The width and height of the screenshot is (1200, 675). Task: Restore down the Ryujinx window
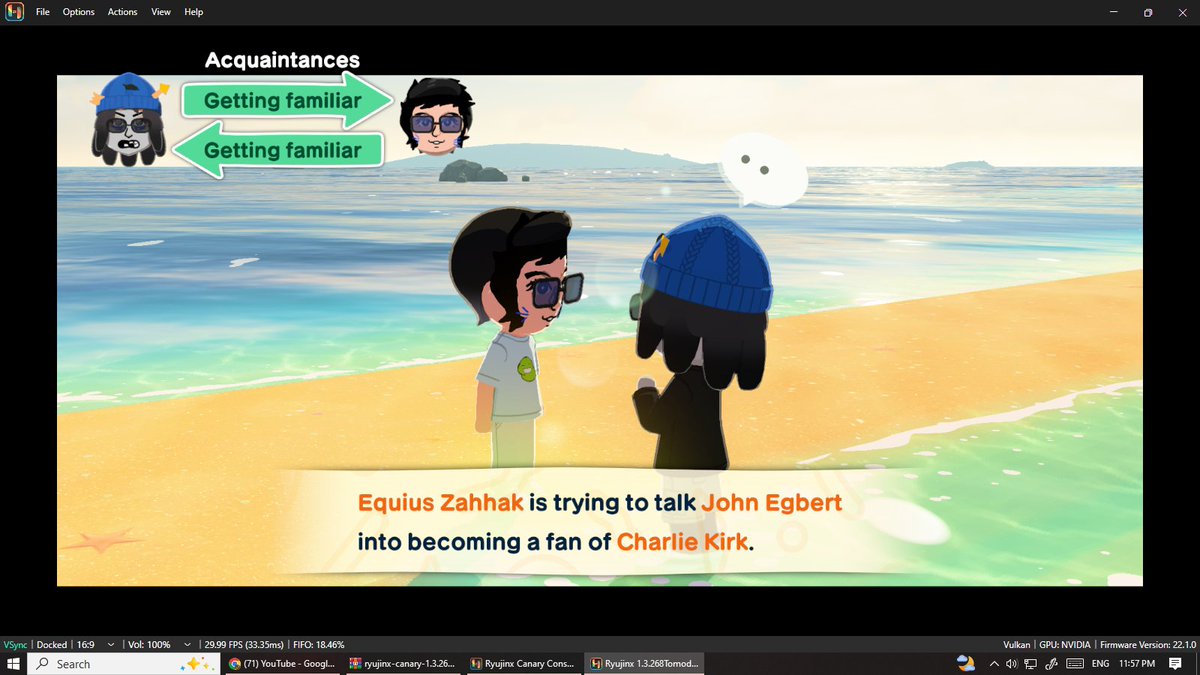tap(1148, 12)
